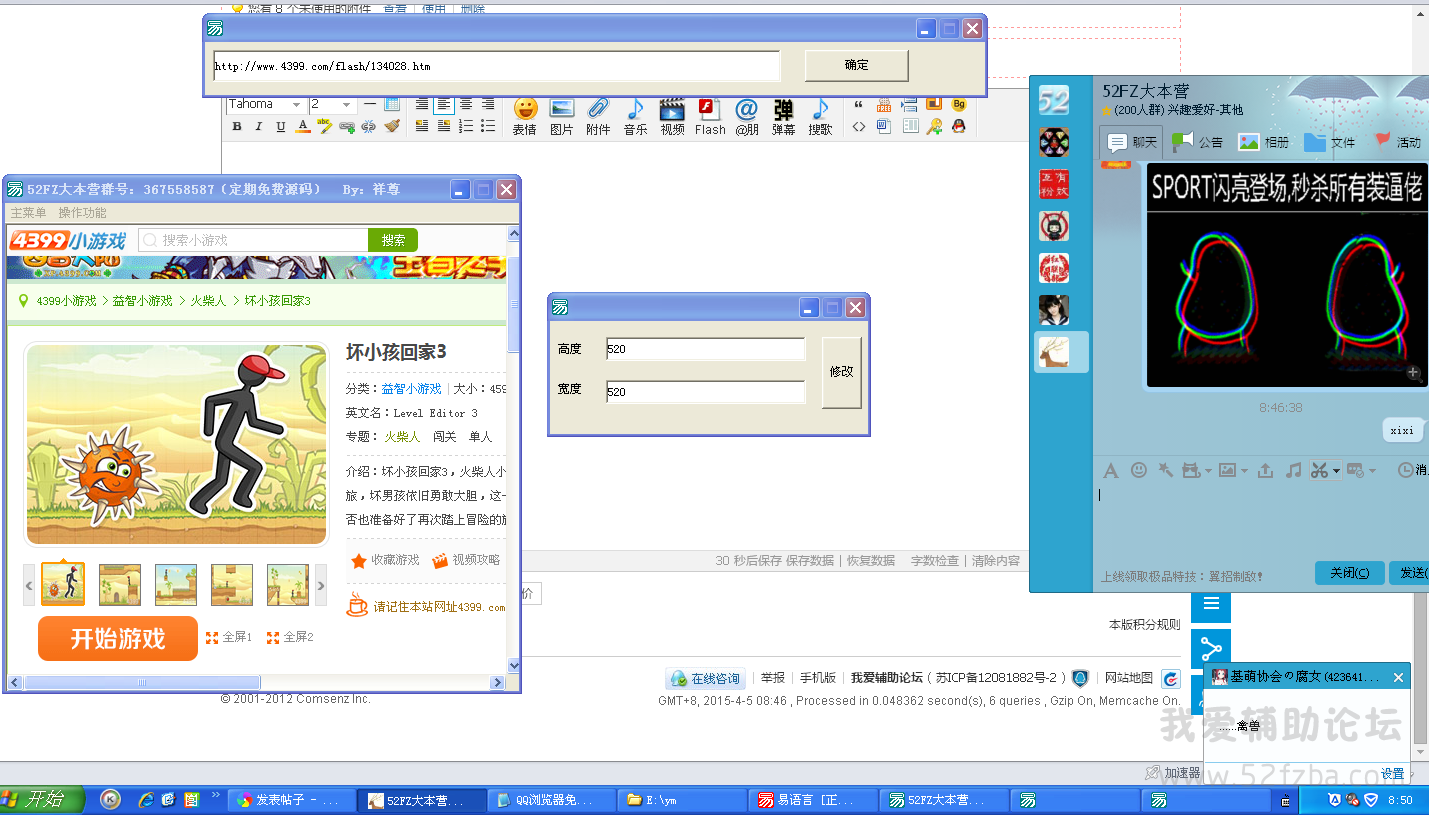
Task: Click the green 搜索 button on 4399 page
Action: [x=393, y=240]
